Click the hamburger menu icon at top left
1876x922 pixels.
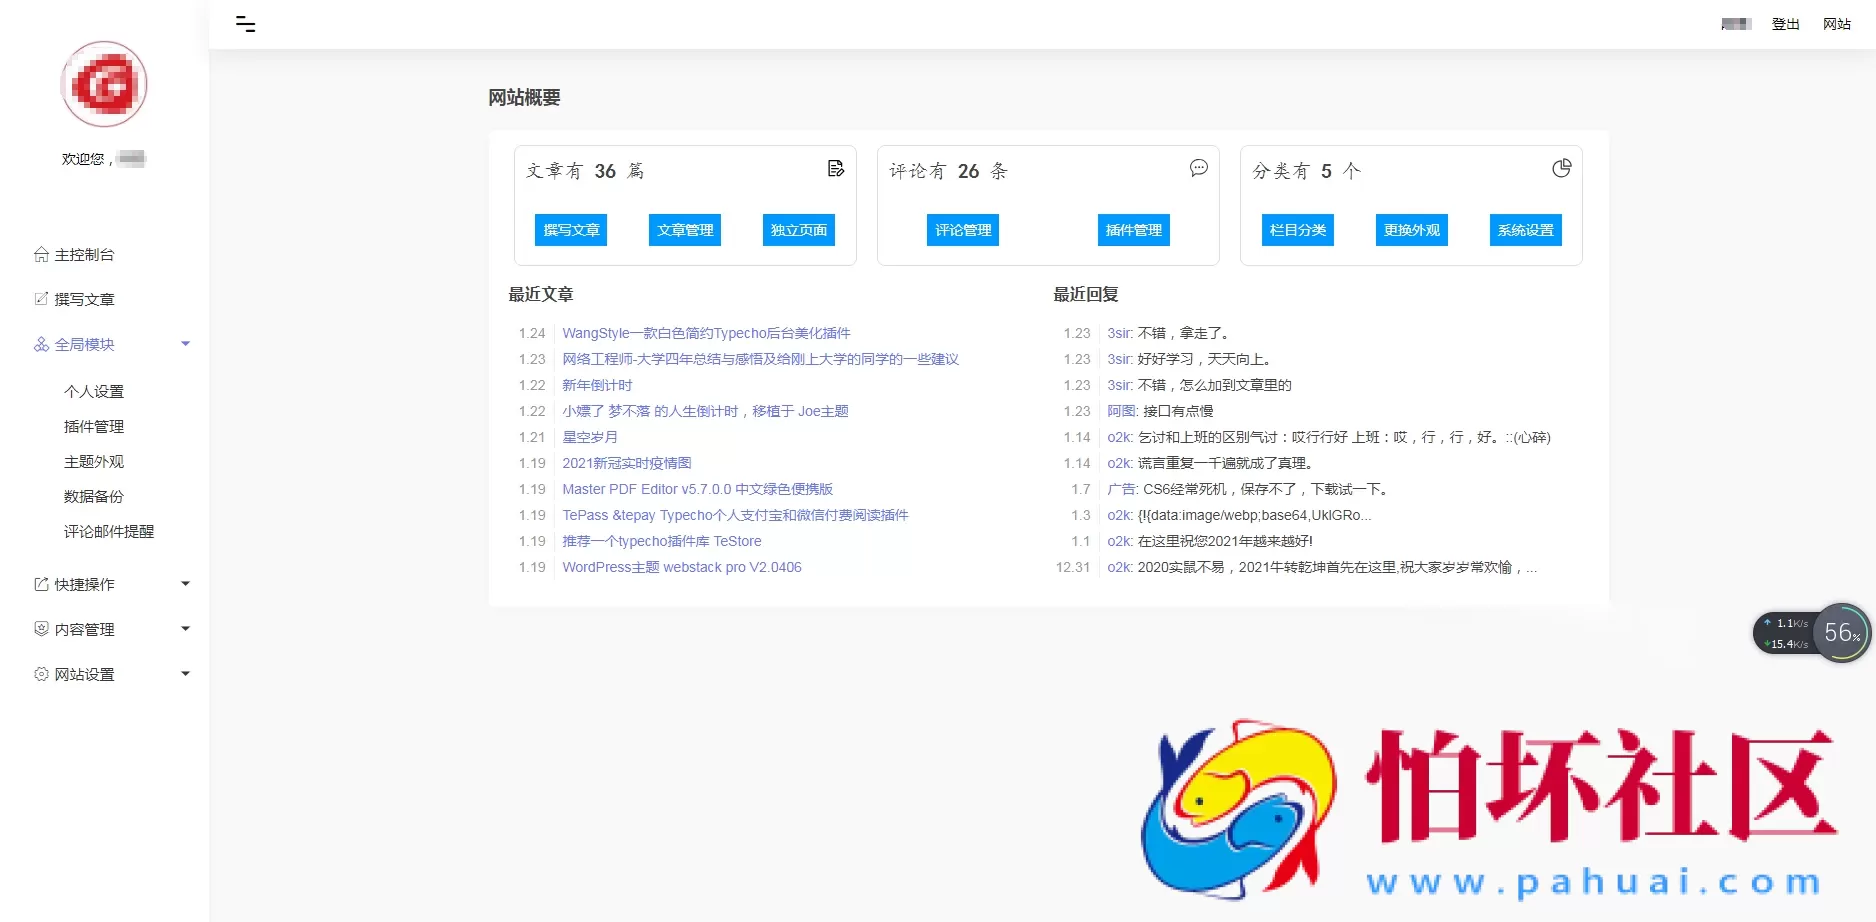pos(245,23)
